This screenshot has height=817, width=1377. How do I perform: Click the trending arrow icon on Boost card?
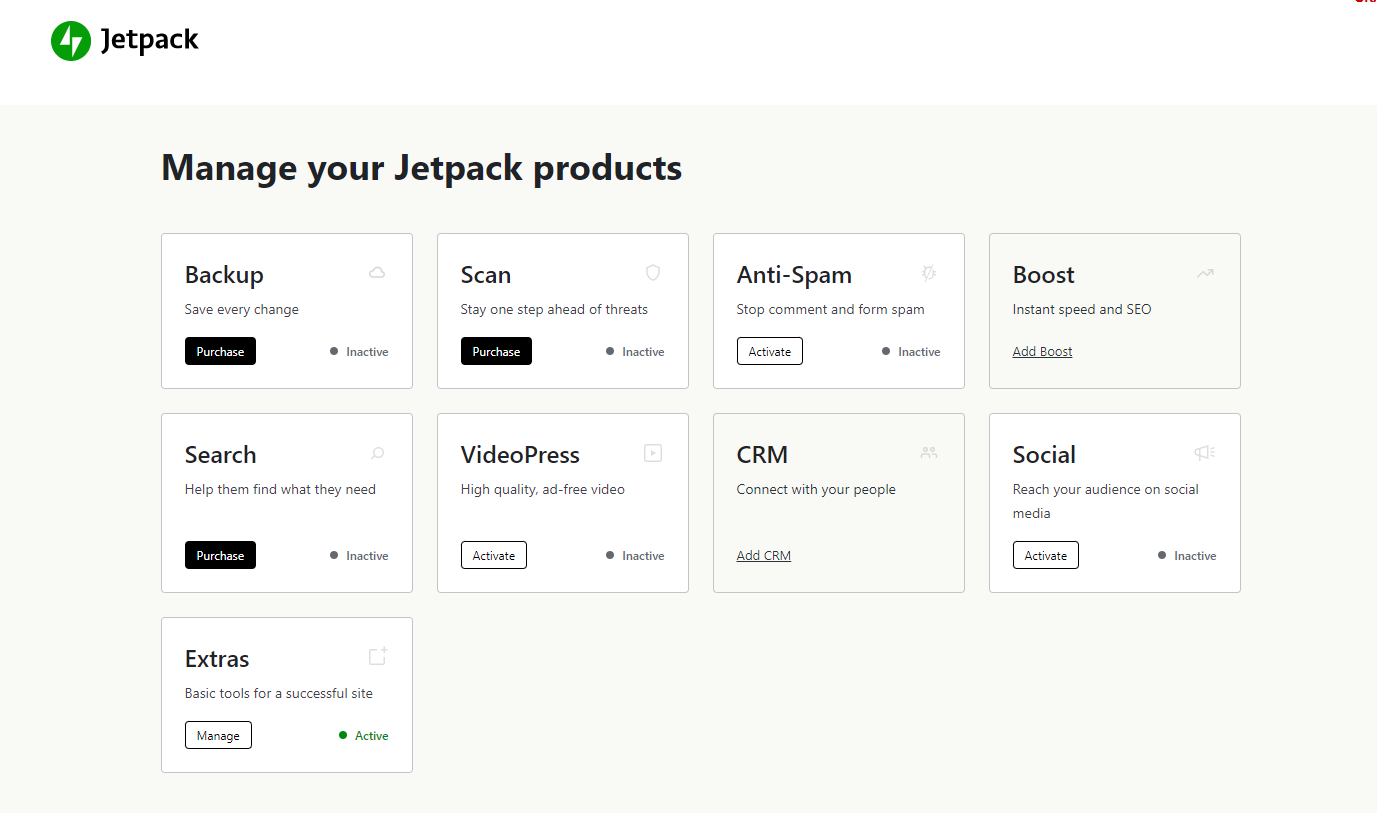(1204, 272)
